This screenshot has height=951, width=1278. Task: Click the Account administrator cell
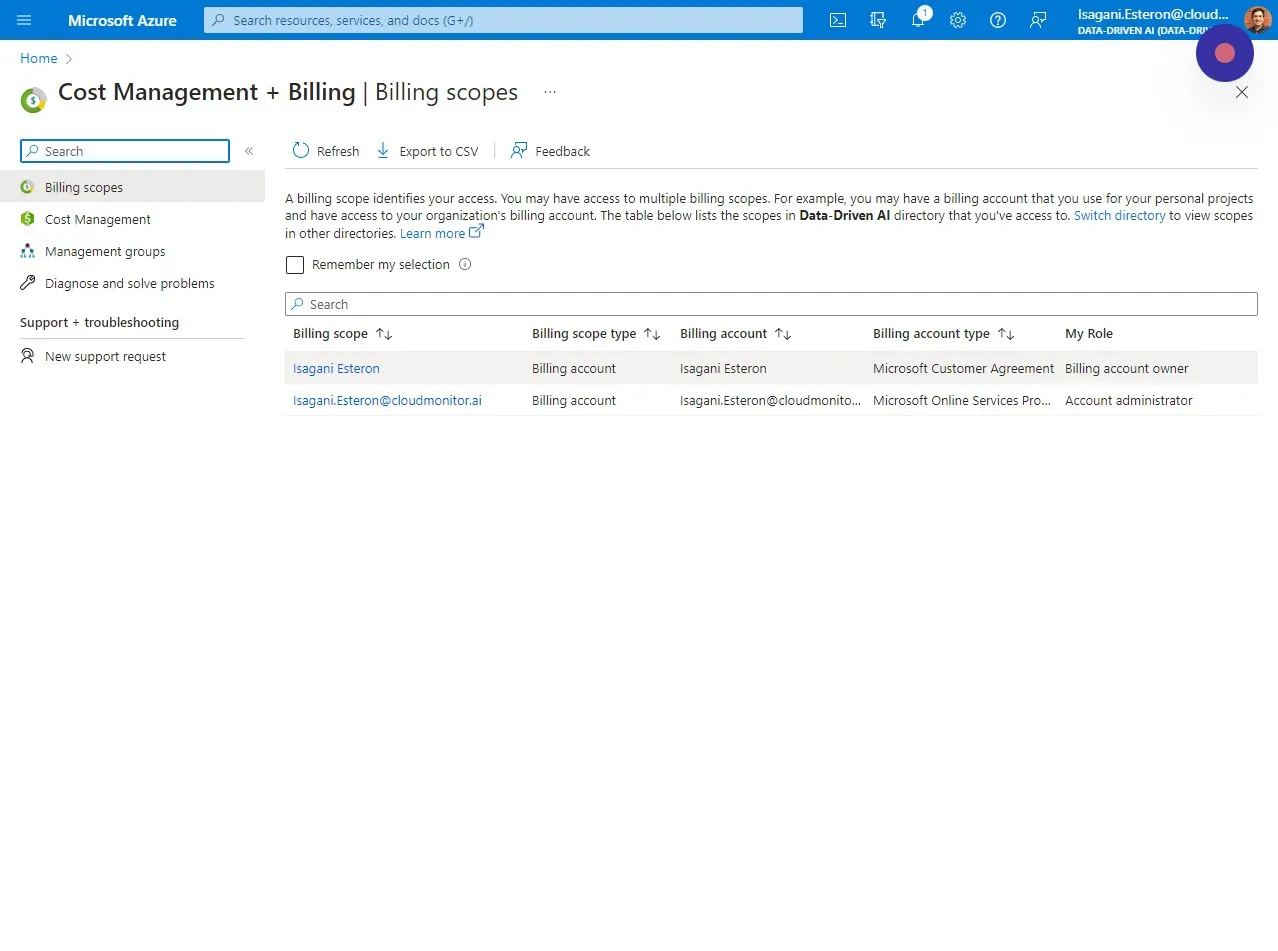coord(1129,400)
